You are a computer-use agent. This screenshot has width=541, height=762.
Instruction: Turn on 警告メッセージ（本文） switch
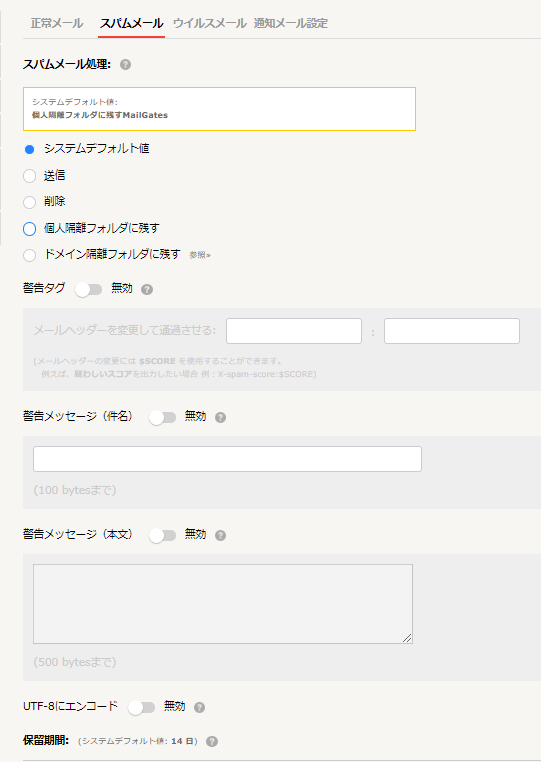pyautogui.click(x=162, y=536)
